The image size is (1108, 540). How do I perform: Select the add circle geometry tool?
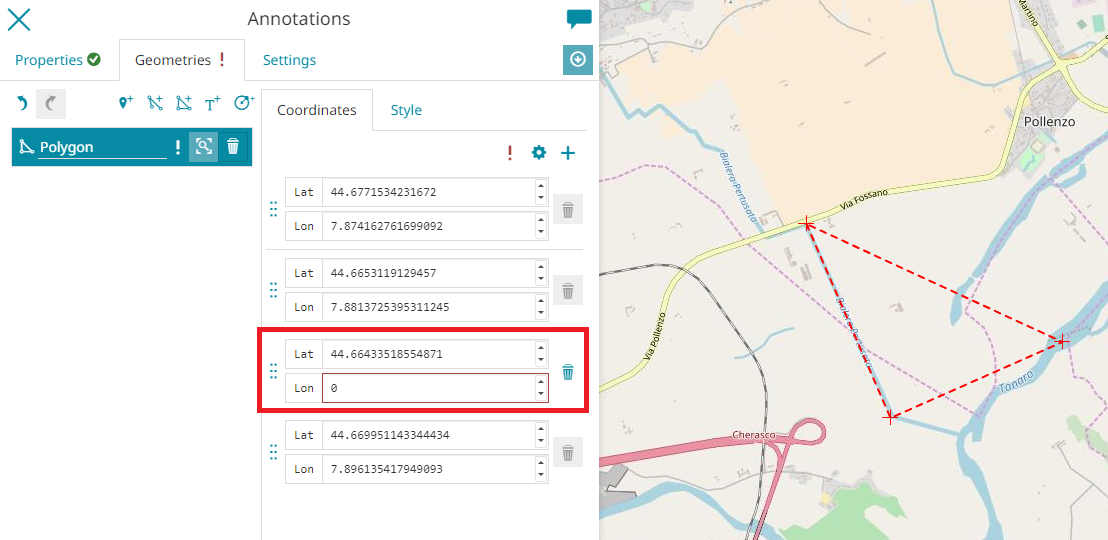click(244, 102)
